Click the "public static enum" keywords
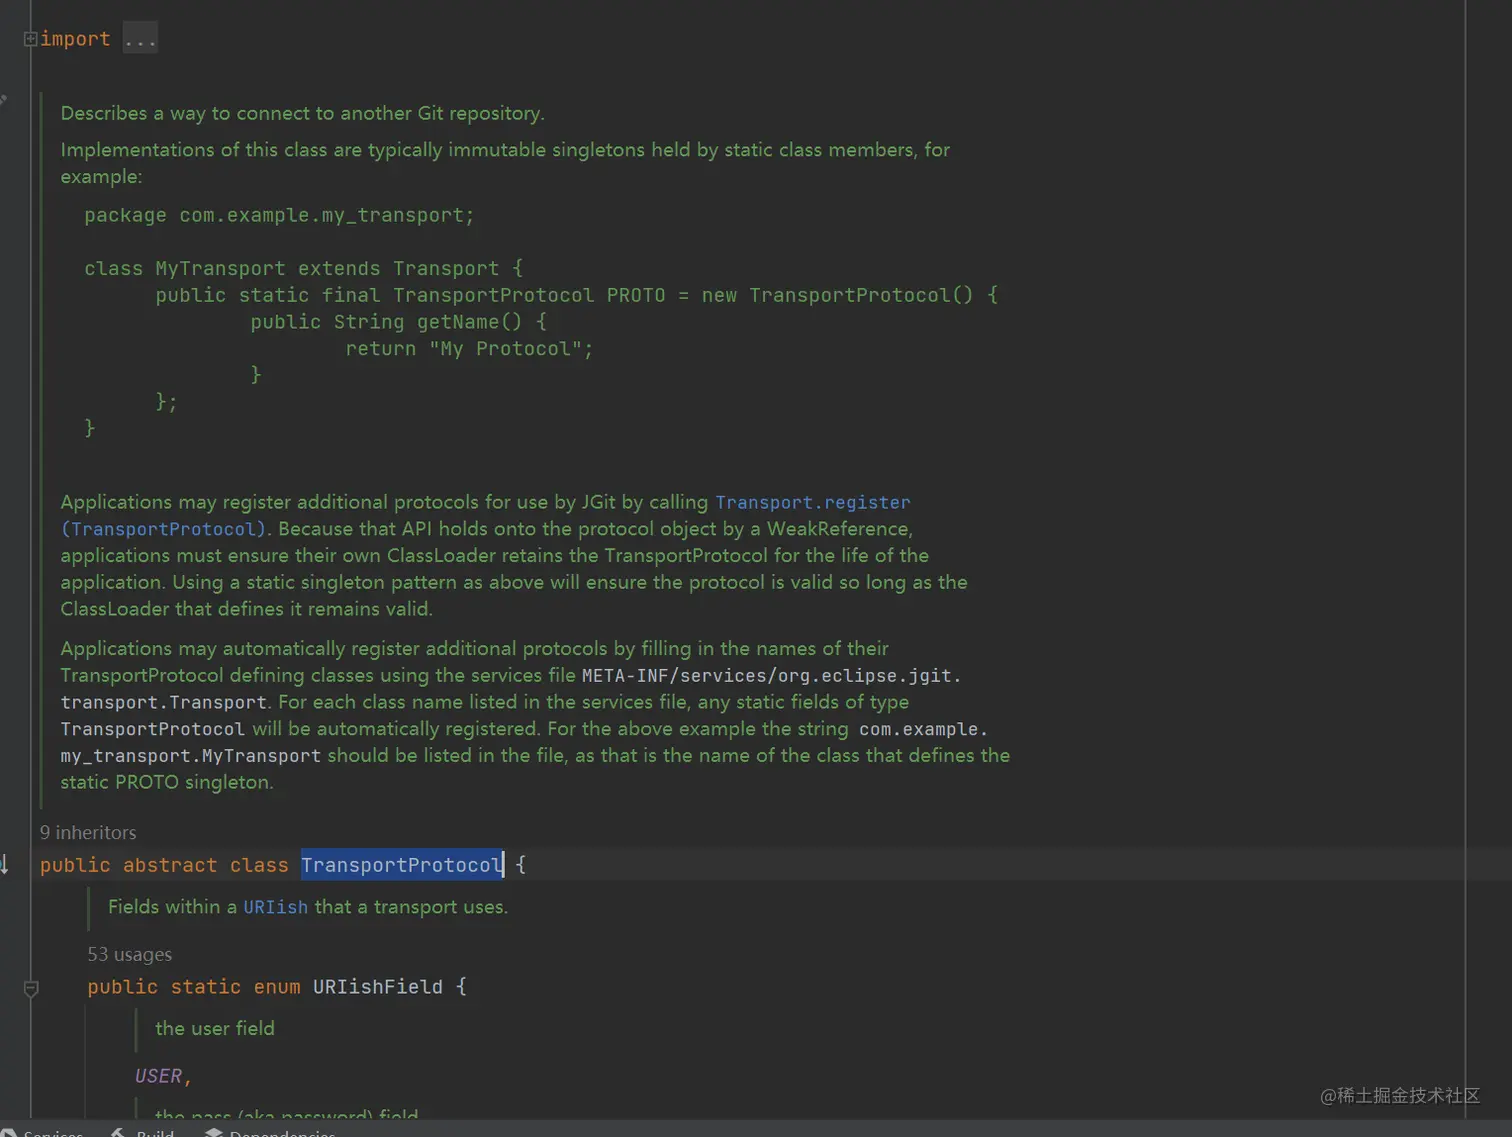The image size is (1512, 1137). coord(194,987)
